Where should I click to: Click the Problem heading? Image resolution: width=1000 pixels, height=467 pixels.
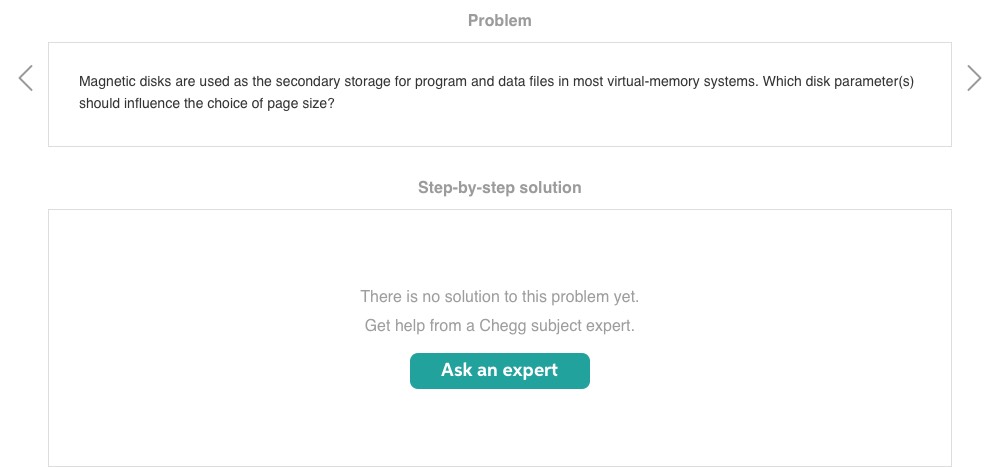500,20
